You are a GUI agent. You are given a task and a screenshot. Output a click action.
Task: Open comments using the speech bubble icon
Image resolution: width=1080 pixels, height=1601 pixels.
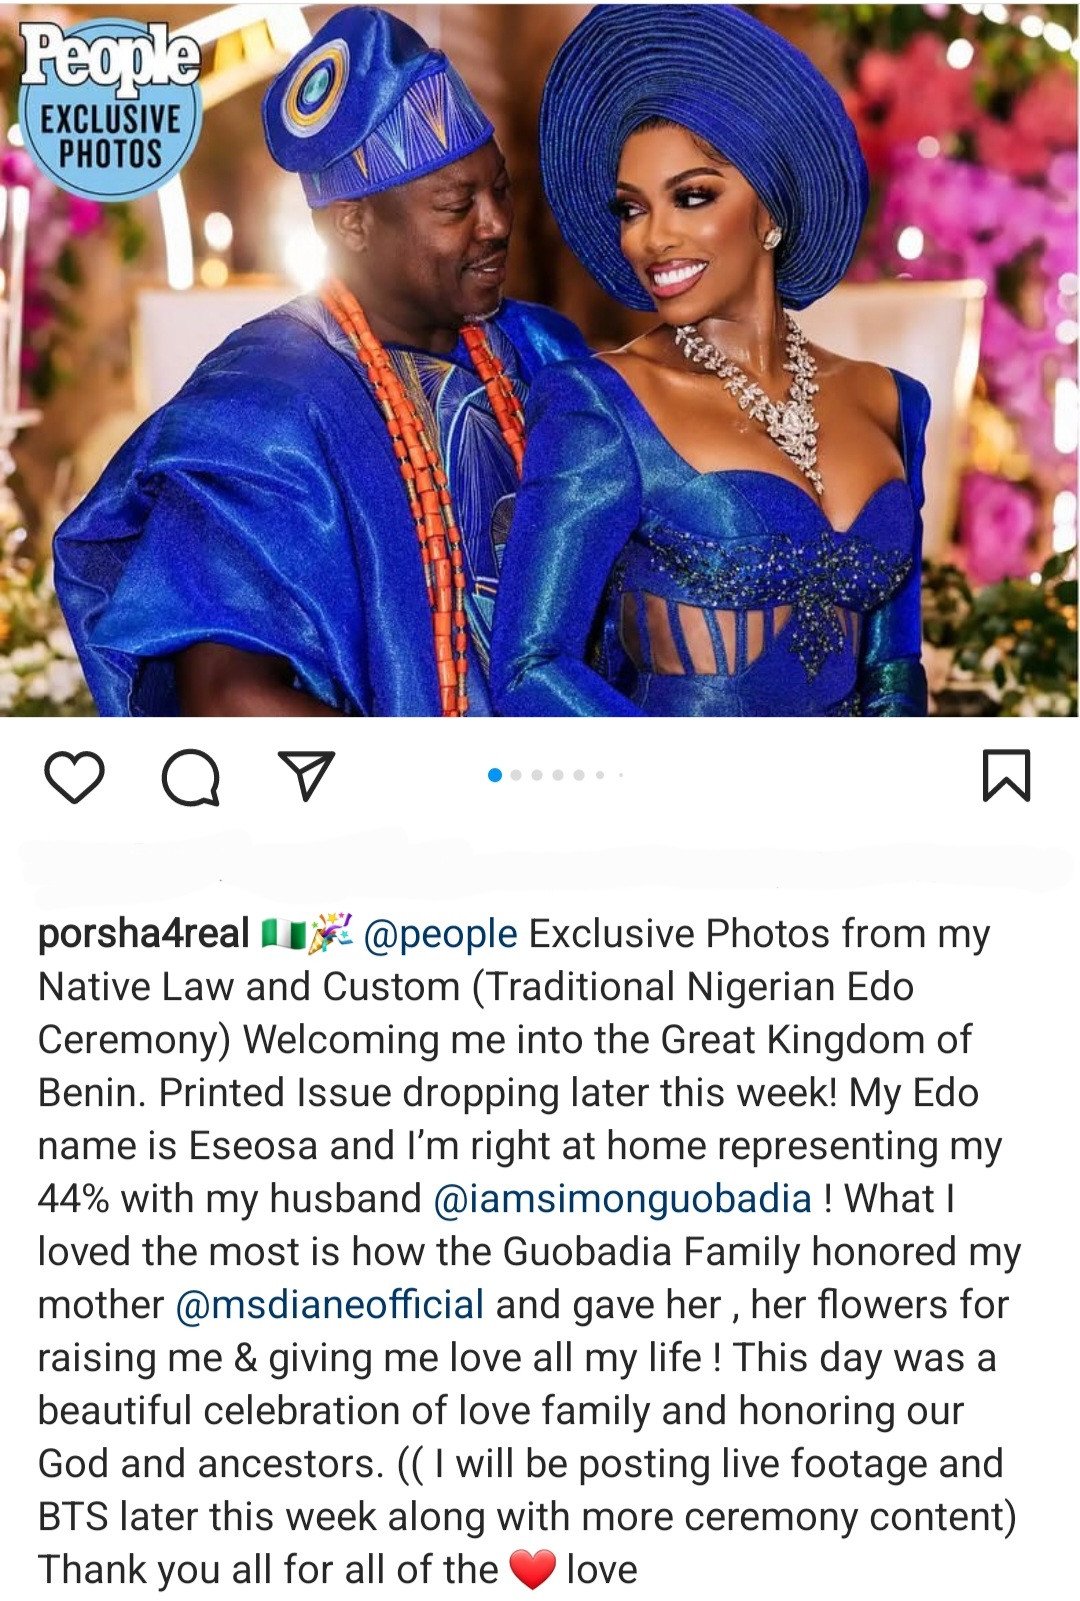(x=191, y=777)
